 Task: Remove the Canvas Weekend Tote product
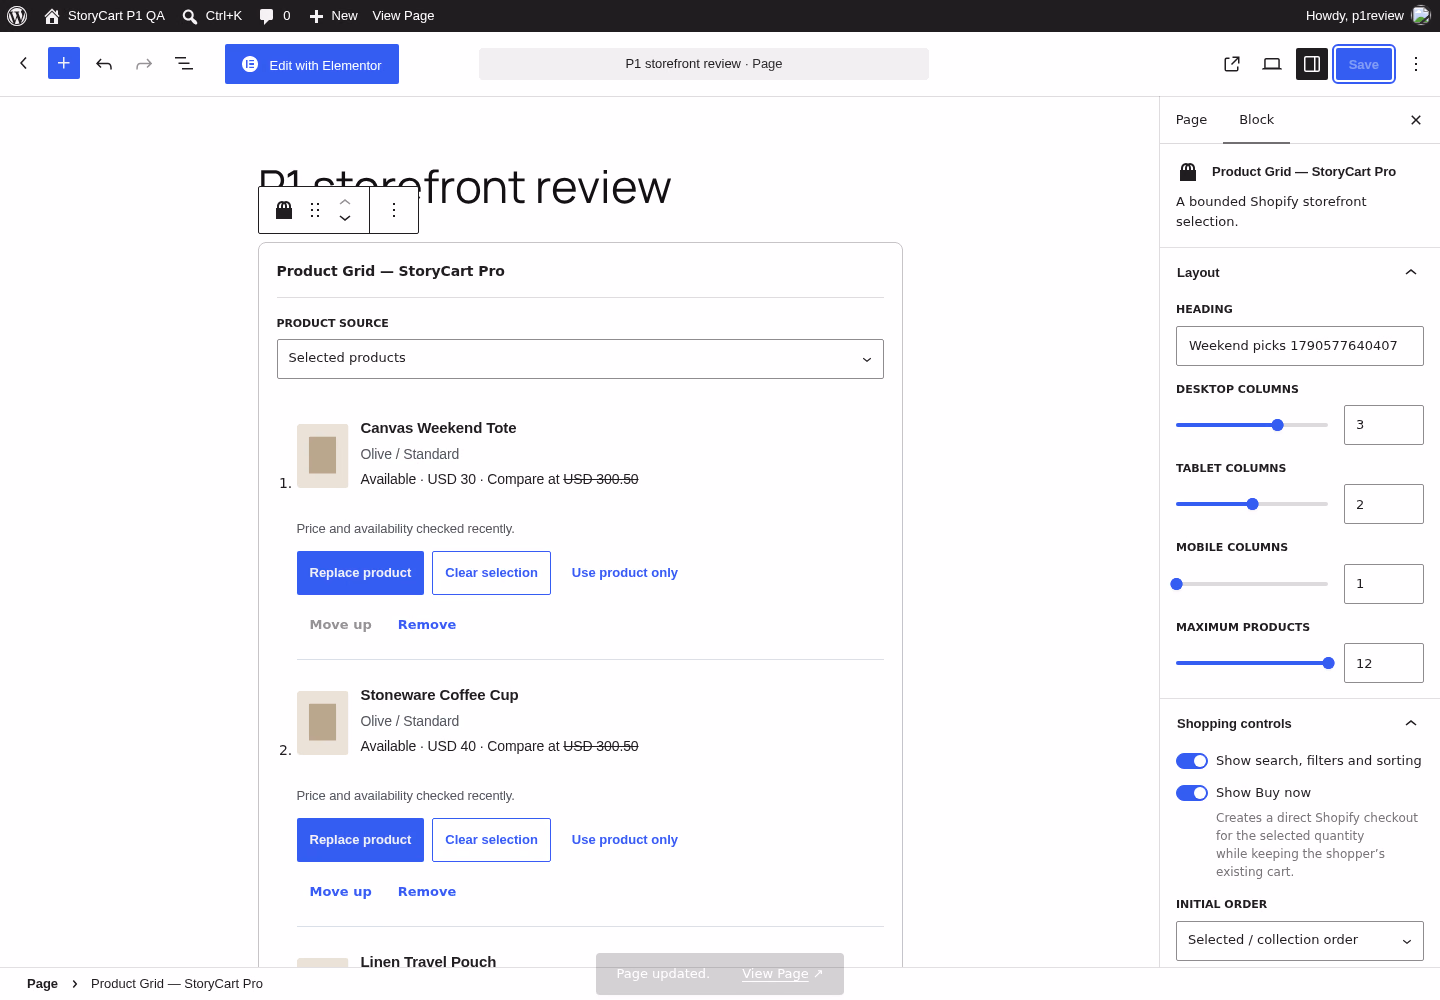[x=427, y=625]
